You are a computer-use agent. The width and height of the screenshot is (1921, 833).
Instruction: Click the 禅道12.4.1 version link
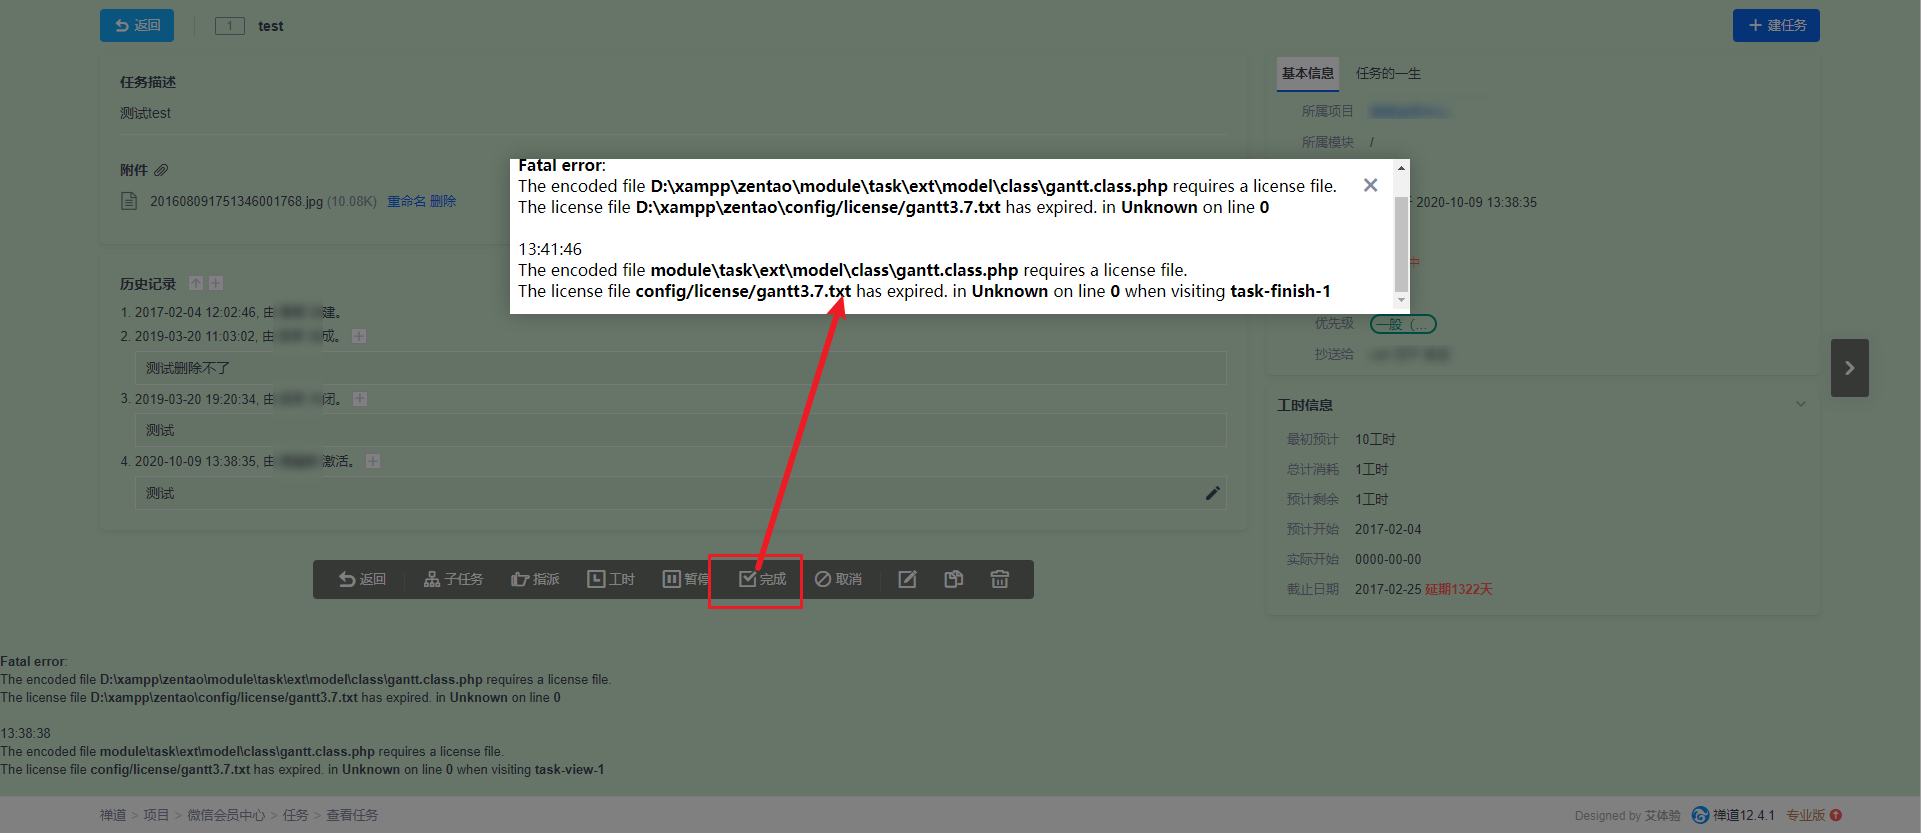pyautogui.click(x=1734, y=815)
